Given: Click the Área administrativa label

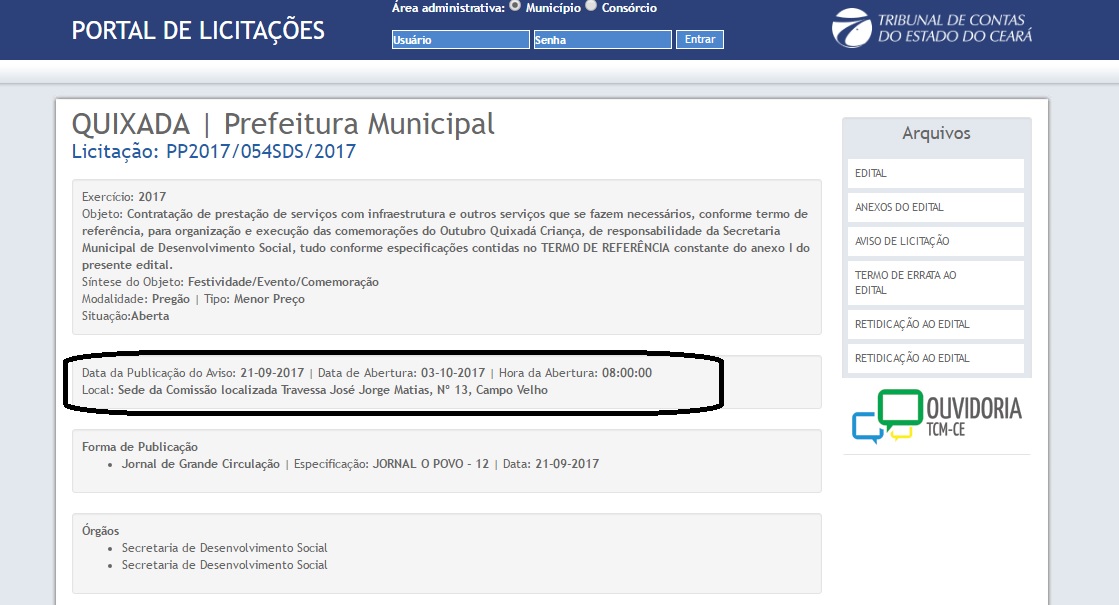Looking at the screenshot, I should (x=447, y=8).
